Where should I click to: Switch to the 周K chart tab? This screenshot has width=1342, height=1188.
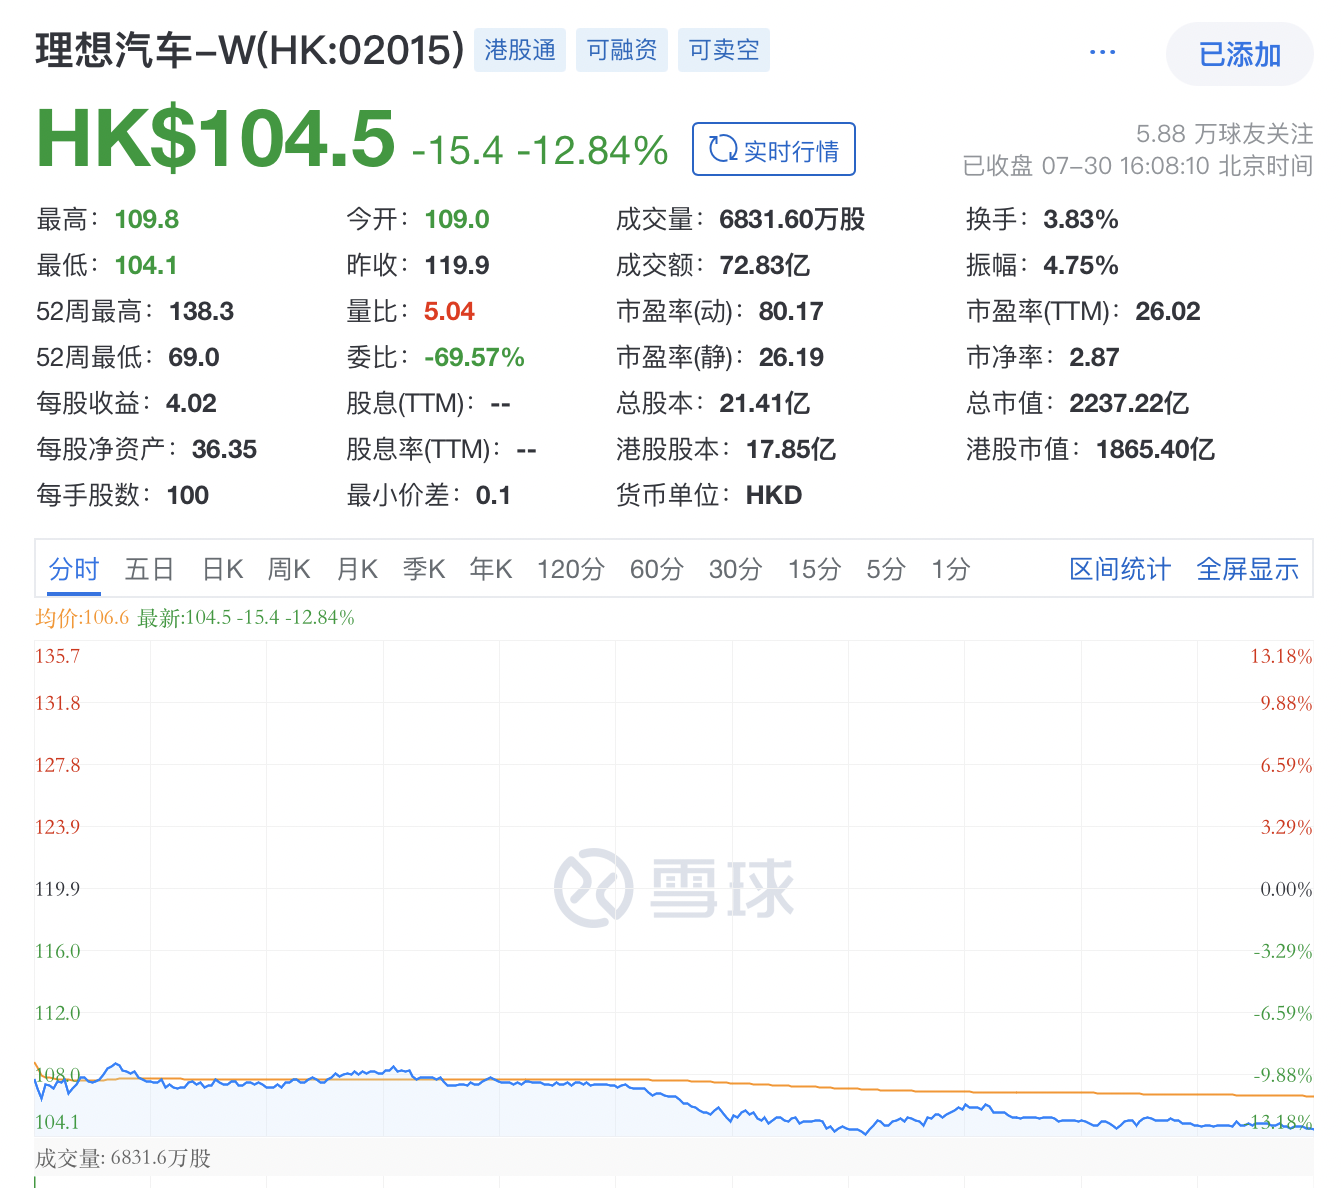pyautogui.click(x=289, y=570)
